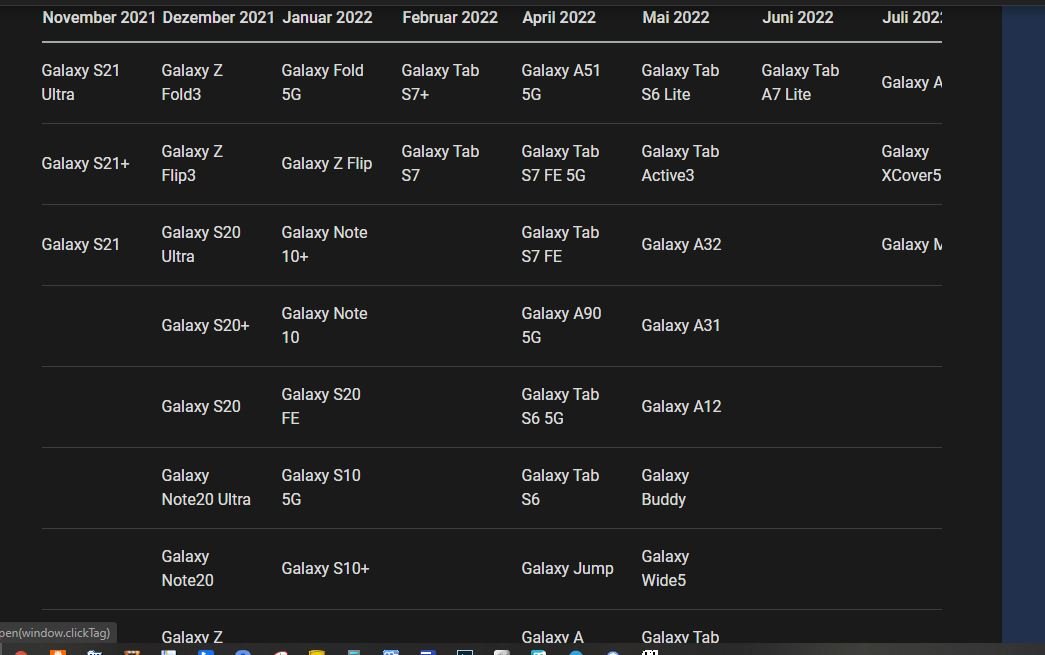Image resolution: width=1045 pixels, height=655 pixels.
Task: Select the "Juni 2022" column header
Action: 798,17
